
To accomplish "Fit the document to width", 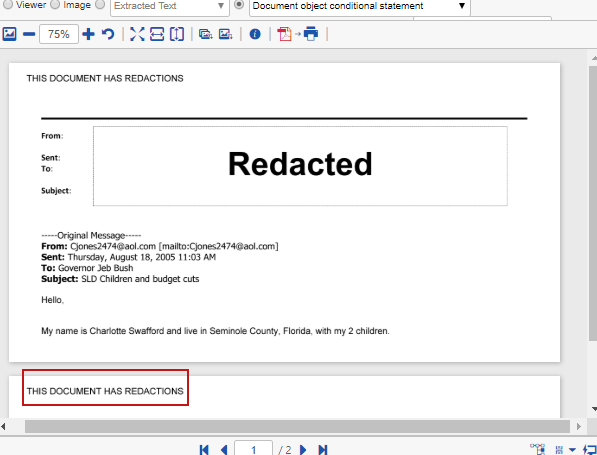I will pyautogui.click(x=157, y=34).
